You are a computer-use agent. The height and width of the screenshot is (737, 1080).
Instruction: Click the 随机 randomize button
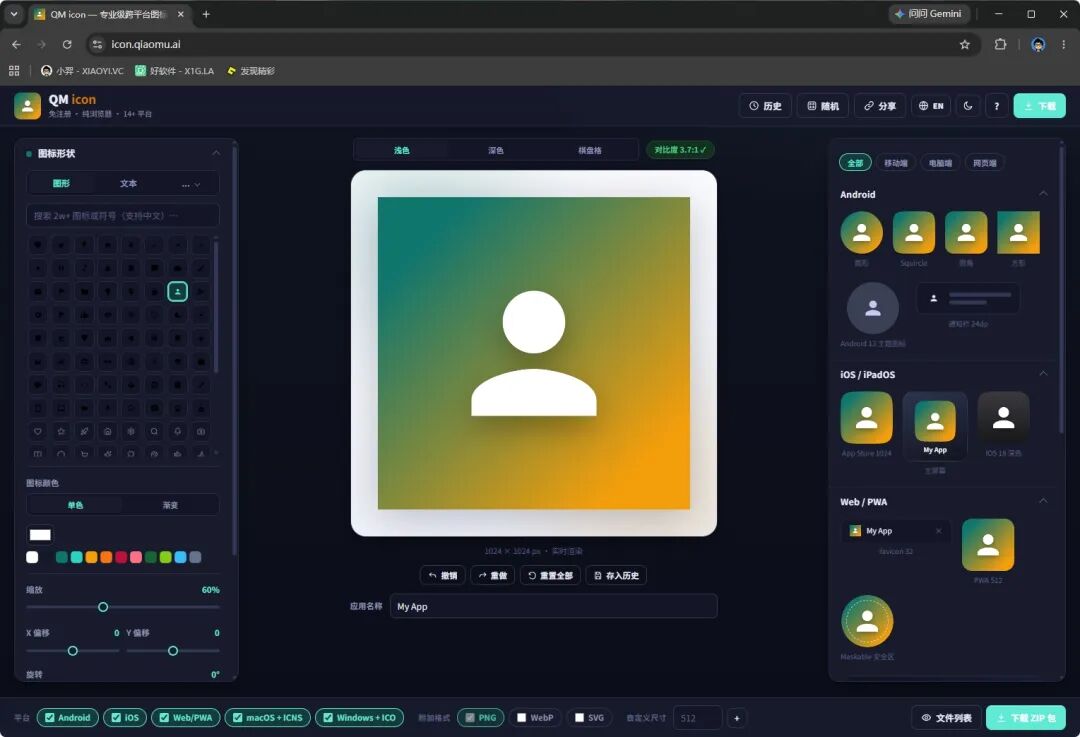(823, 106)
